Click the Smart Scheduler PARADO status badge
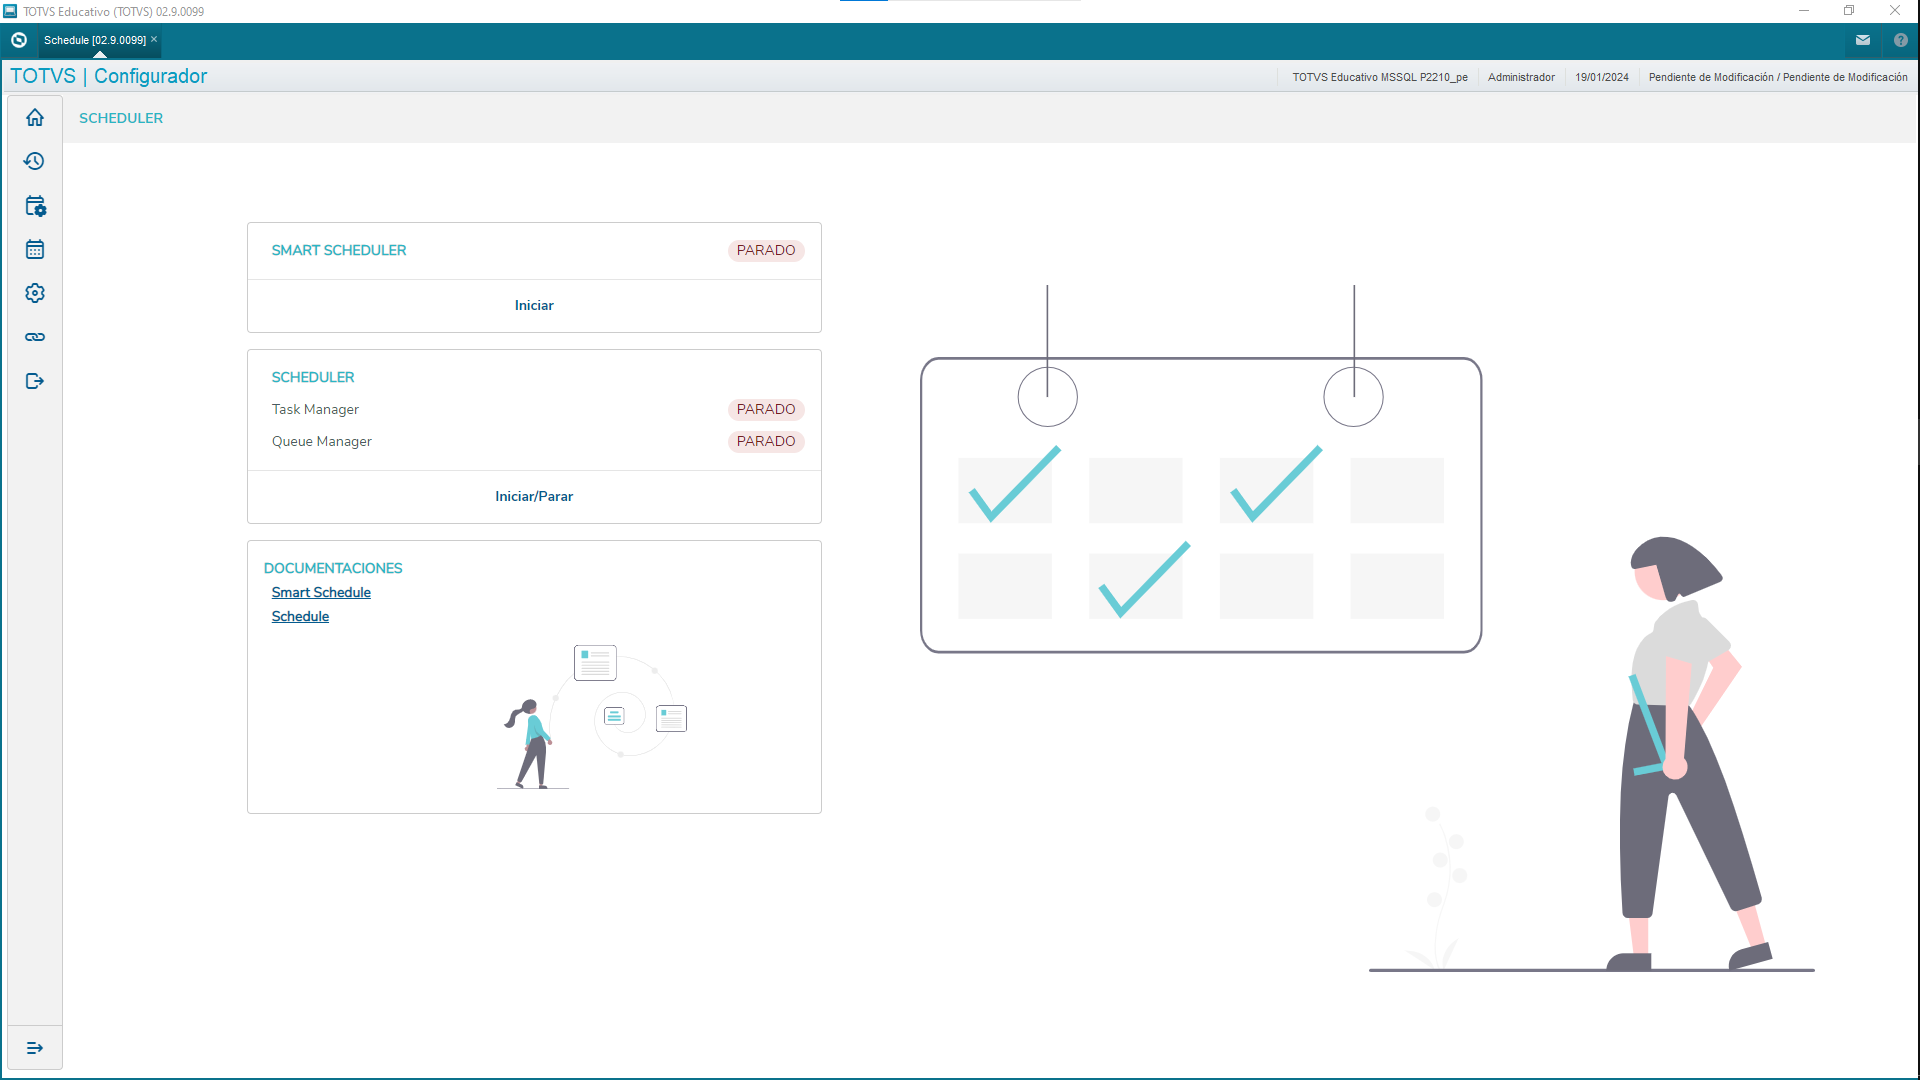The height and width of the screenshot is (1080, 1920). coord(766,250)
